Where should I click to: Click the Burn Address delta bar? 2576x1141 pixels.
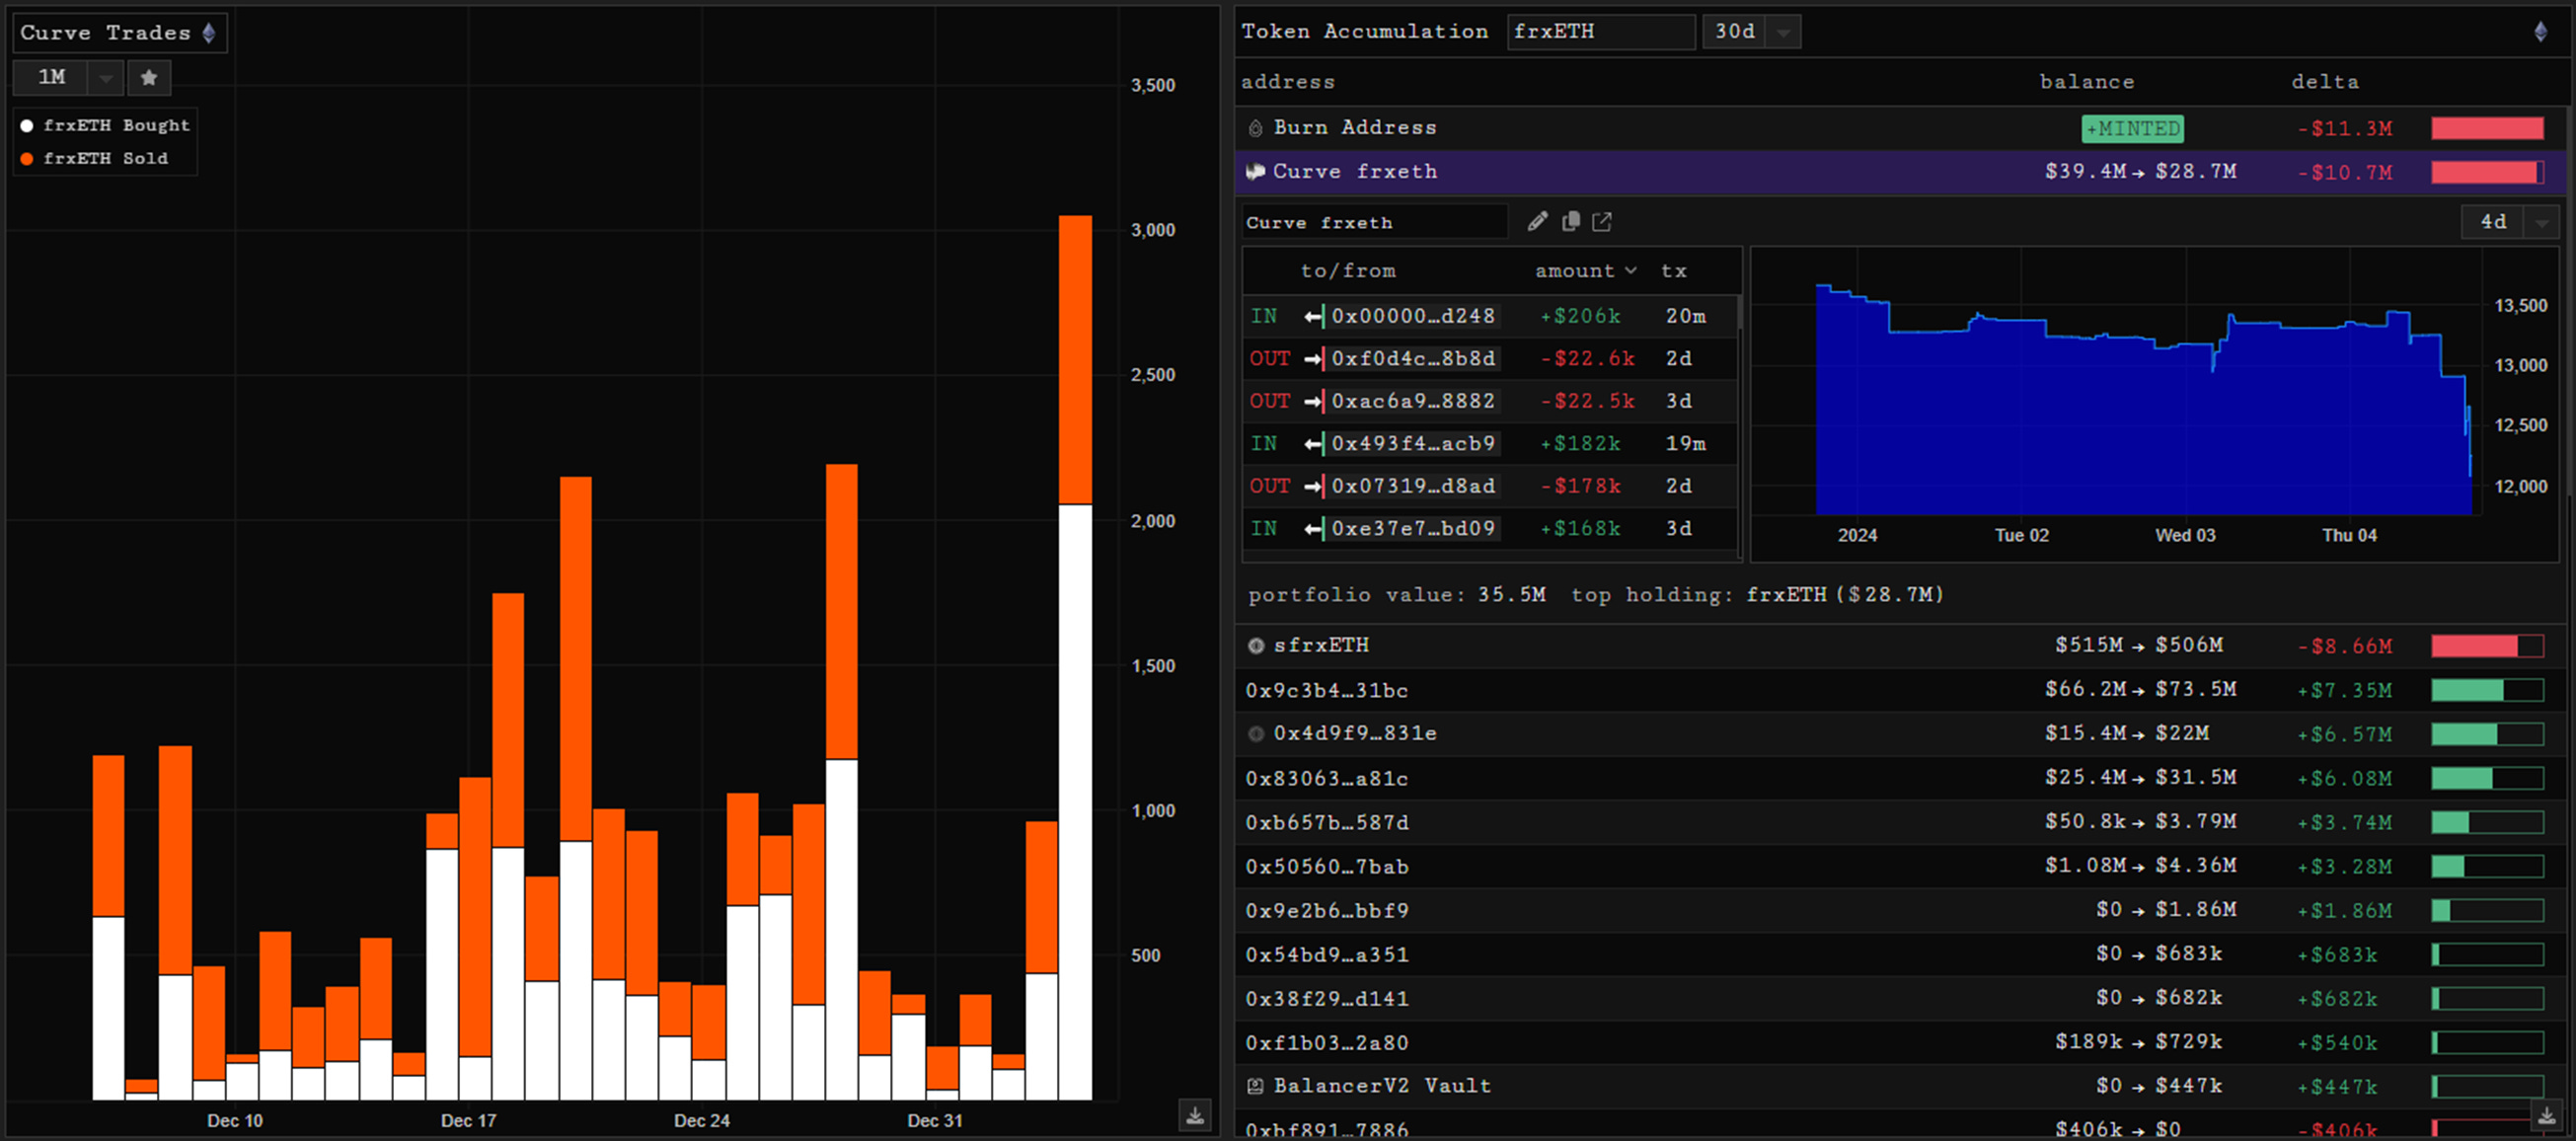coord(2487,128)
